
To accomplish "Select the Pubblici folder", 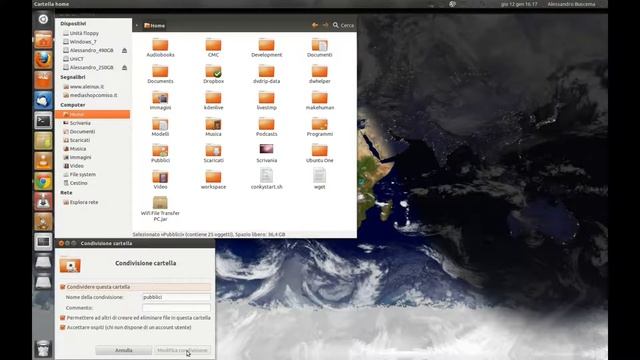I will coord(160,153).
